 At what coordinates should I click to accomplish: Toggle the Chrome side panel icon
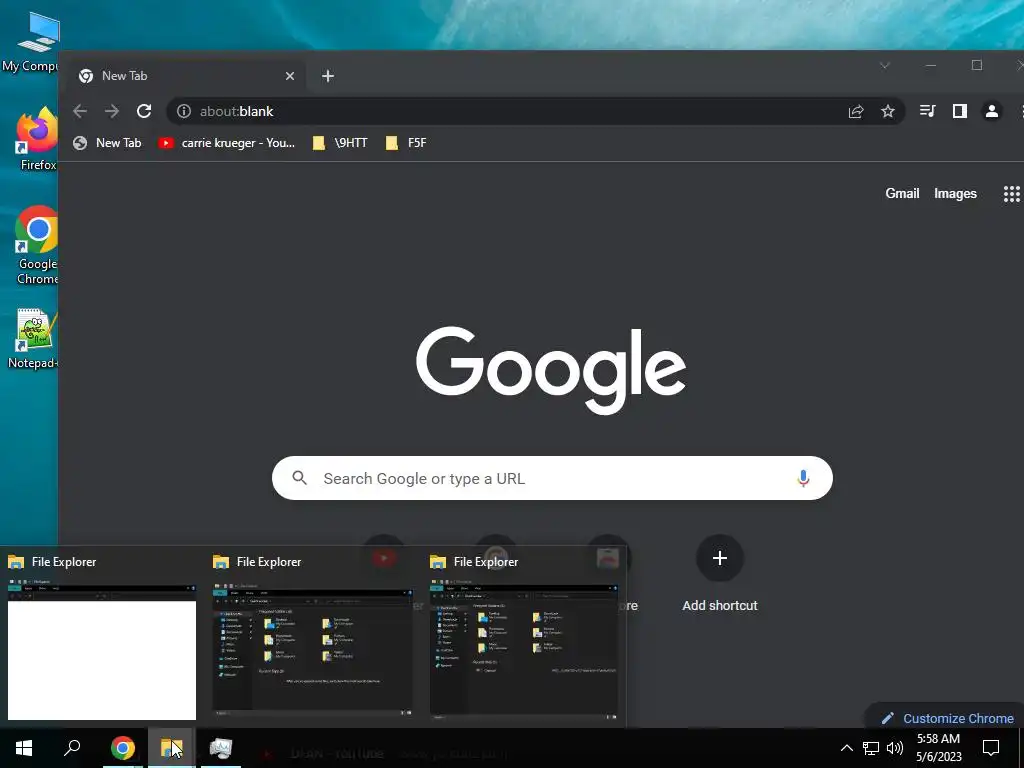(959, 111)
